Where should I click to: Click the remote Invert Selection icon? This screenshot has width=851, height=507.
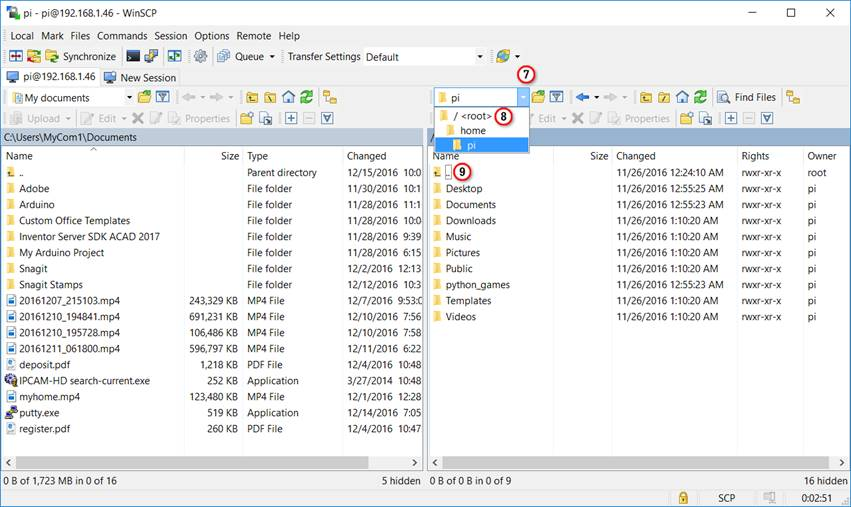click(767, 118)
